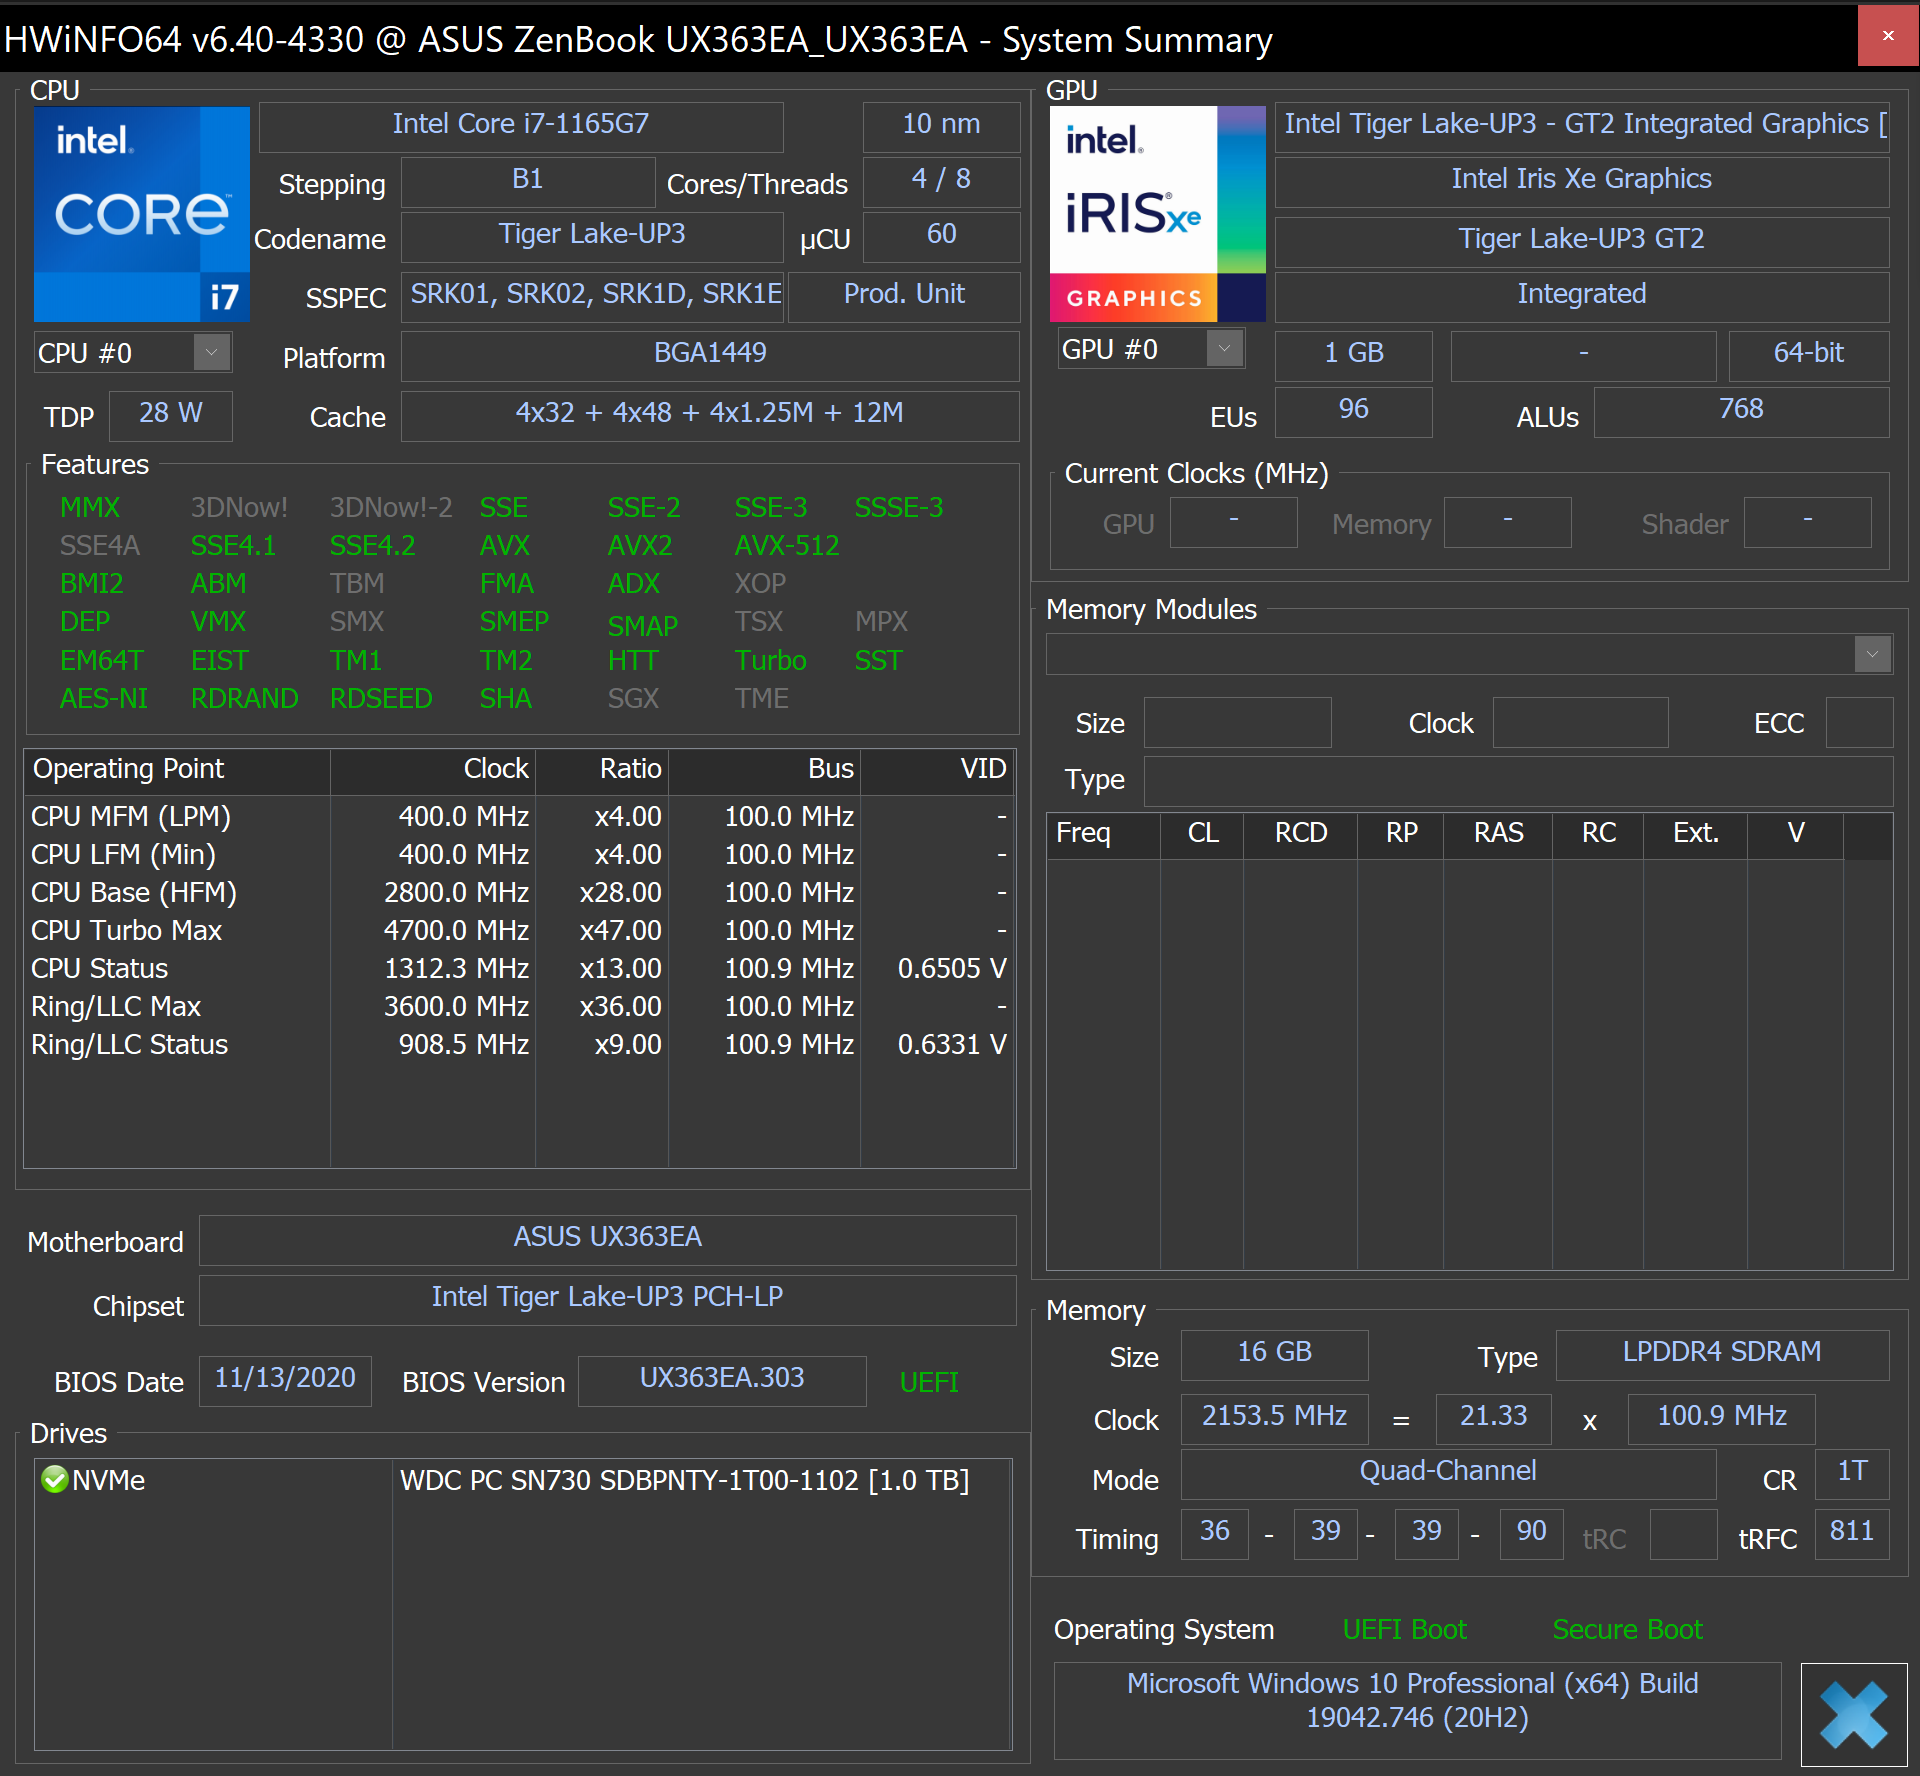Click the LPDDR4 SDRAM type field
This screenshot has height=1776, width=1920.
1722,1353
